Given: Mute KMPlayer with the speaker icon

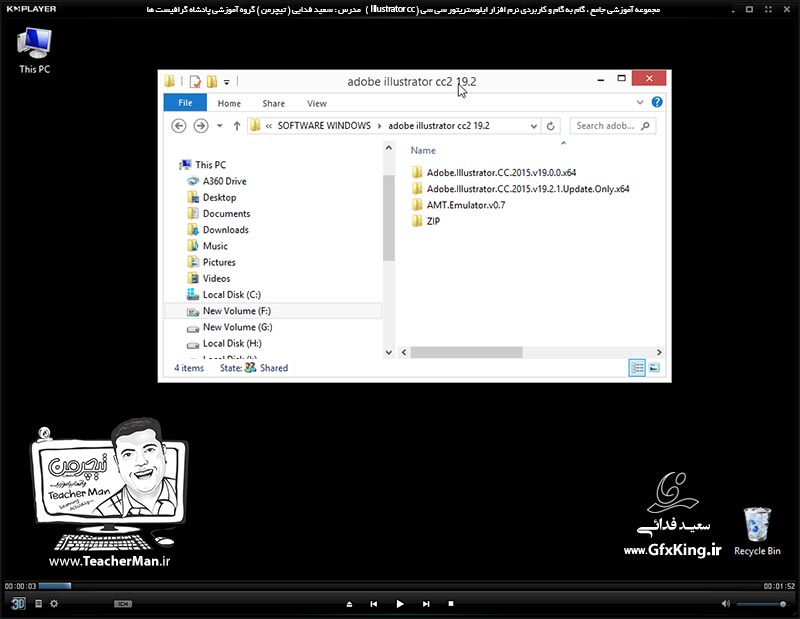Looking at the screenshot, I should 726,604.
